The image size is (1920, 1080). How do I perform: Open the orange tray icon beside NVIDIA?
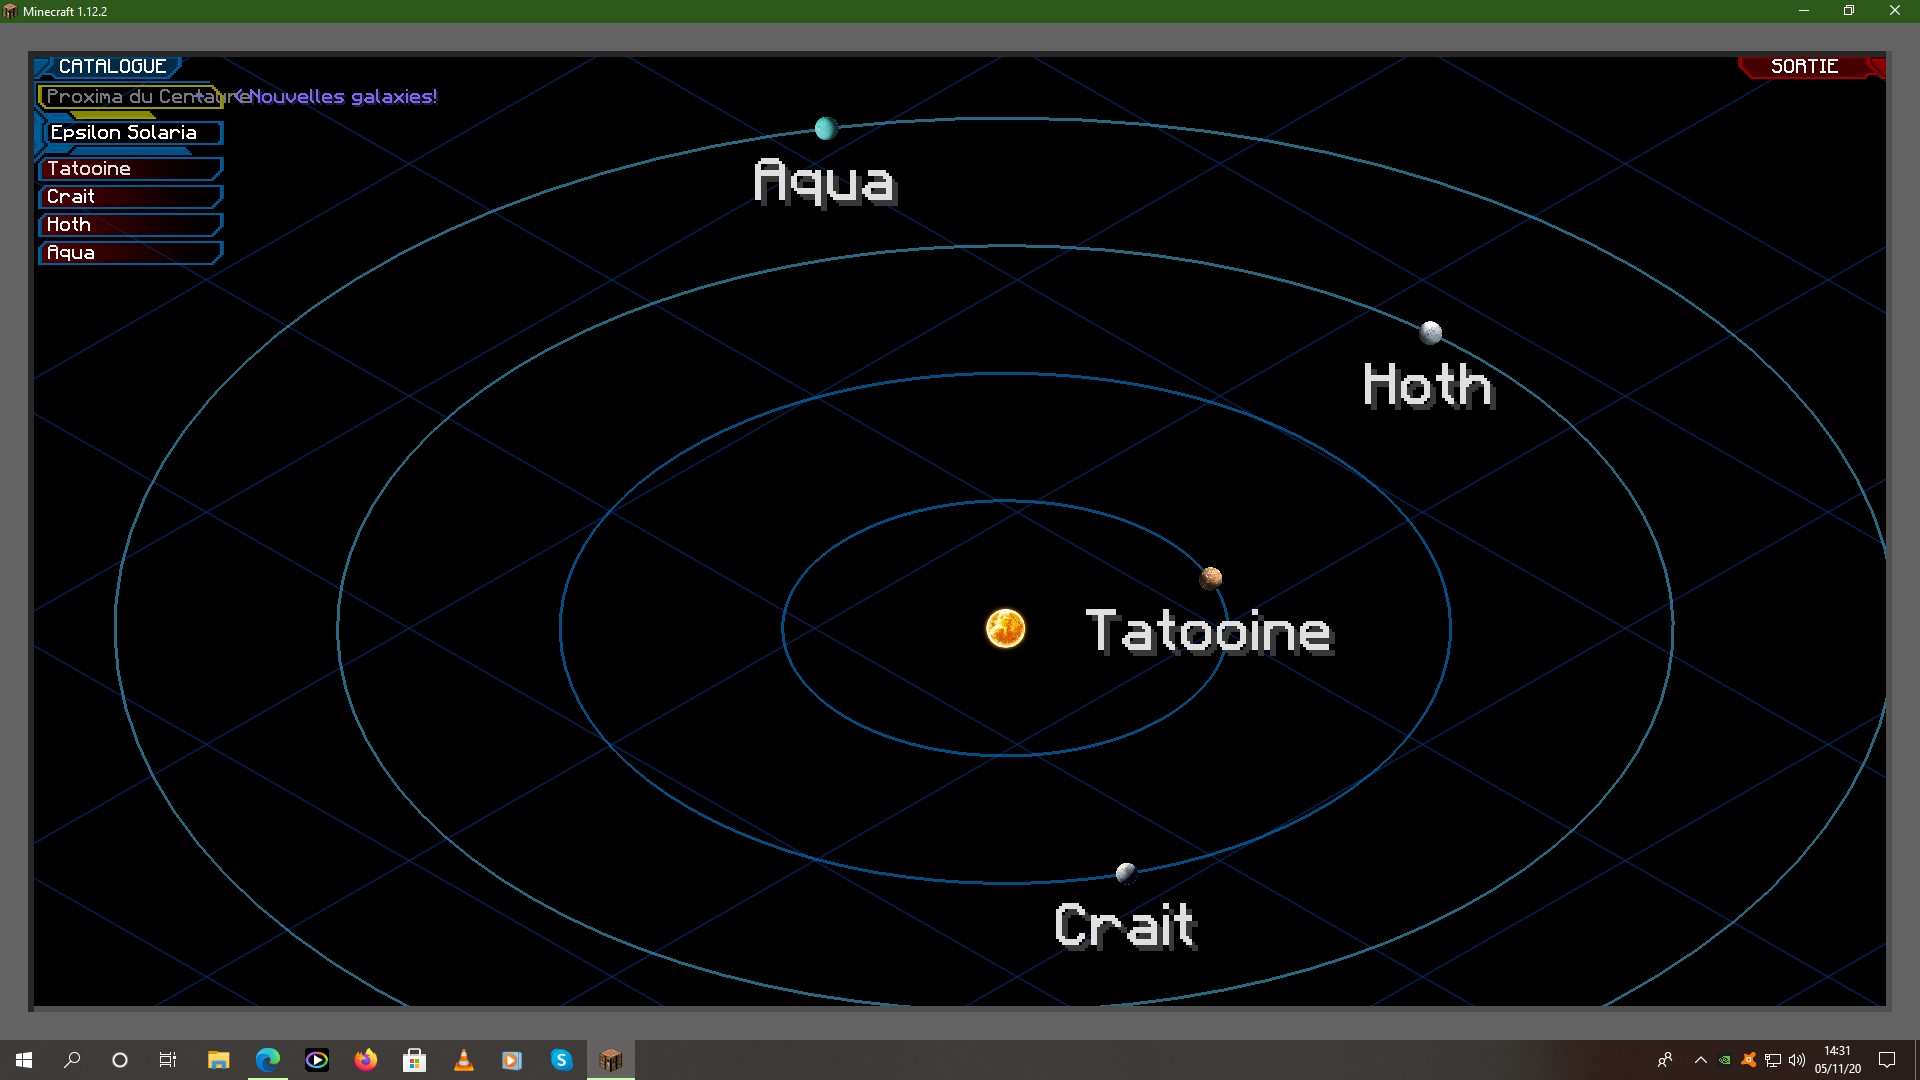pyautogui.click(x=1749, y=1060)
